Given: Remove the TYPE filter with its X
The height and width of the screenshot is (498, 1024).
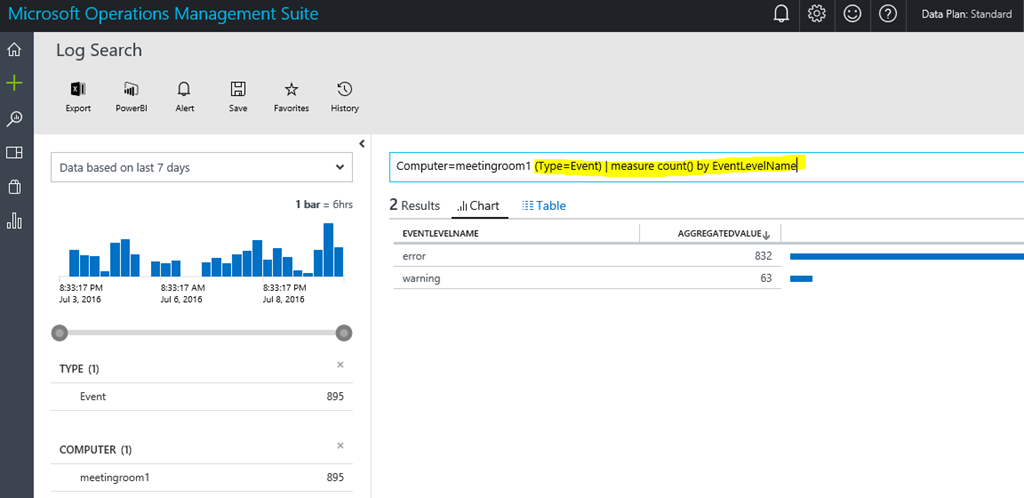Looking at the screenshot, I should [340, 366].
